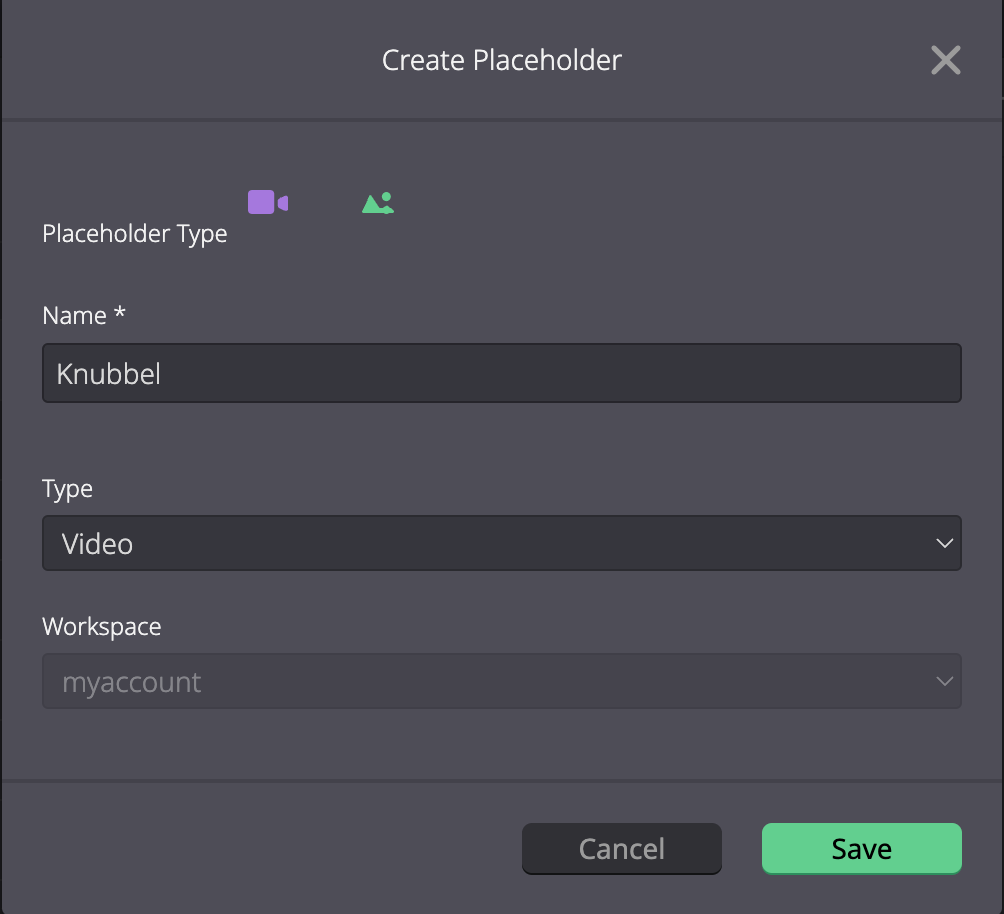
Task: Open the Workspace dropdown showing myaccount
Action: click(502, 681)
